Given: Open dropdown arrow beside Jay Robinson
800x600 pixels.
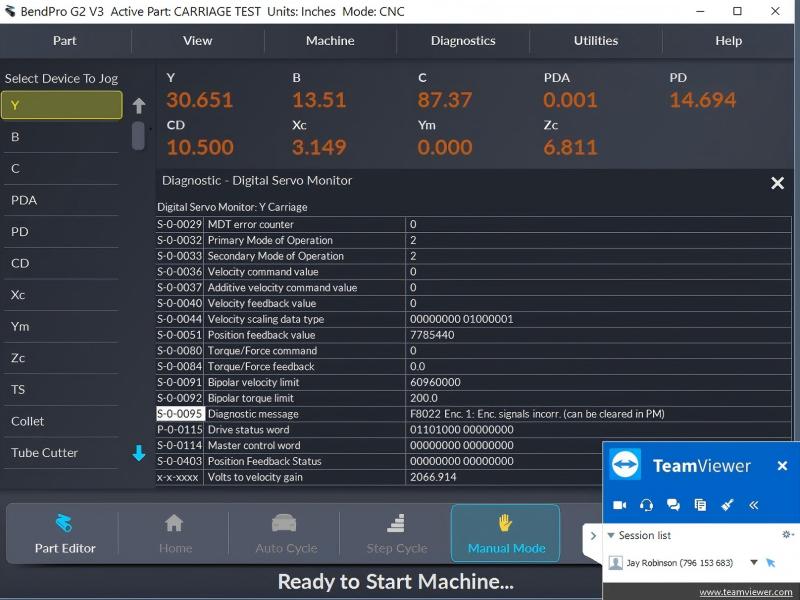Looking at the screenshot, I should tap(754, 563).
